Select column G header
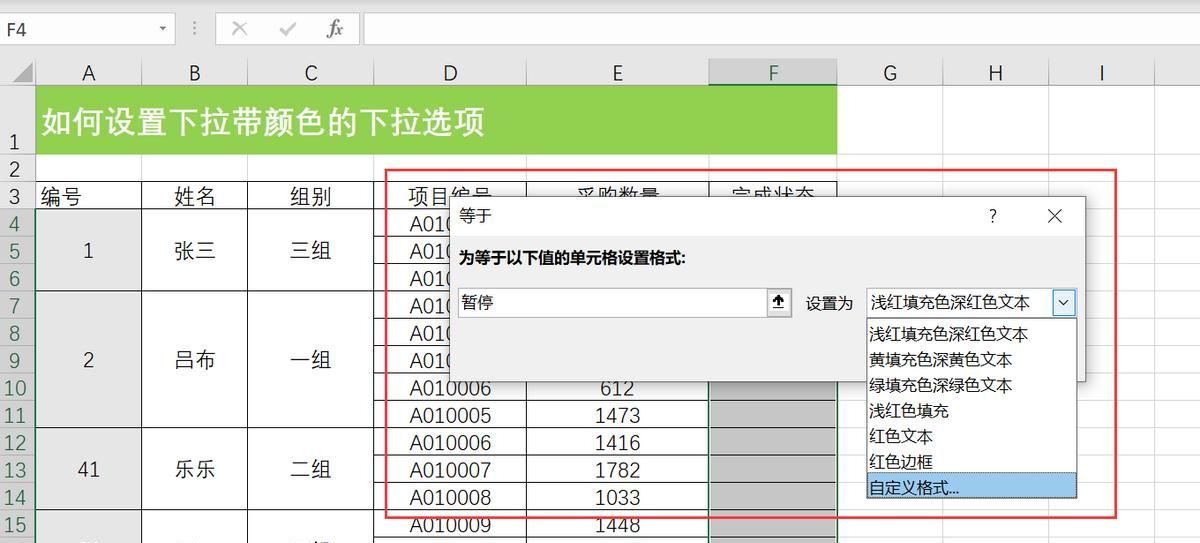The width and height of the screenshot is (1200, 543). point(889,72)
